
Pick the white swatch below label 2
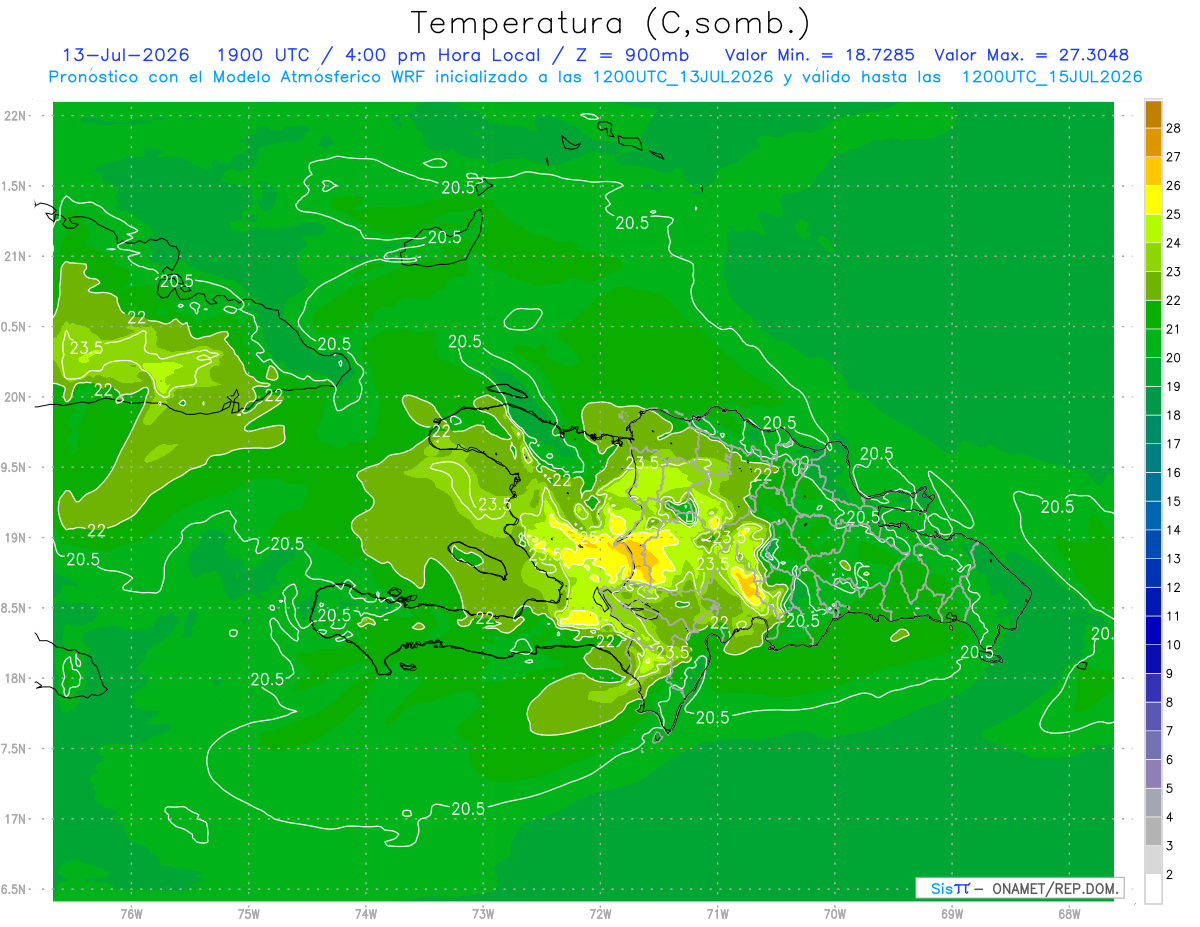1153,889
